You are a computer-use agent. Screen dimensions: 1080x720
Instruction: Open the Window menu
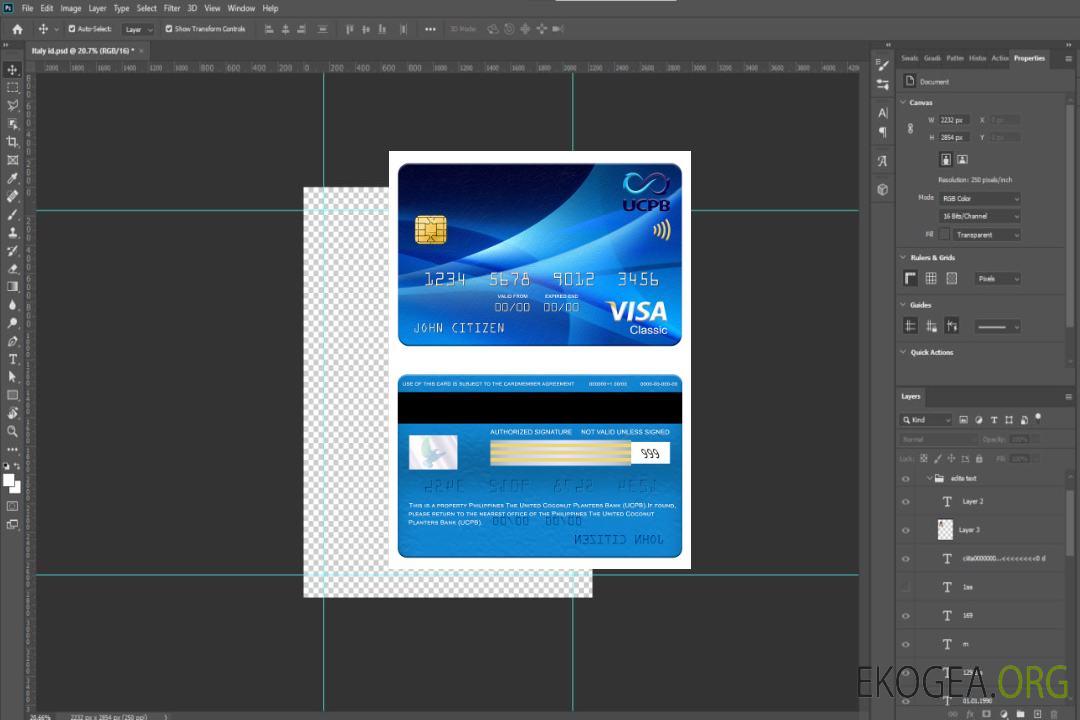point(241,8)
